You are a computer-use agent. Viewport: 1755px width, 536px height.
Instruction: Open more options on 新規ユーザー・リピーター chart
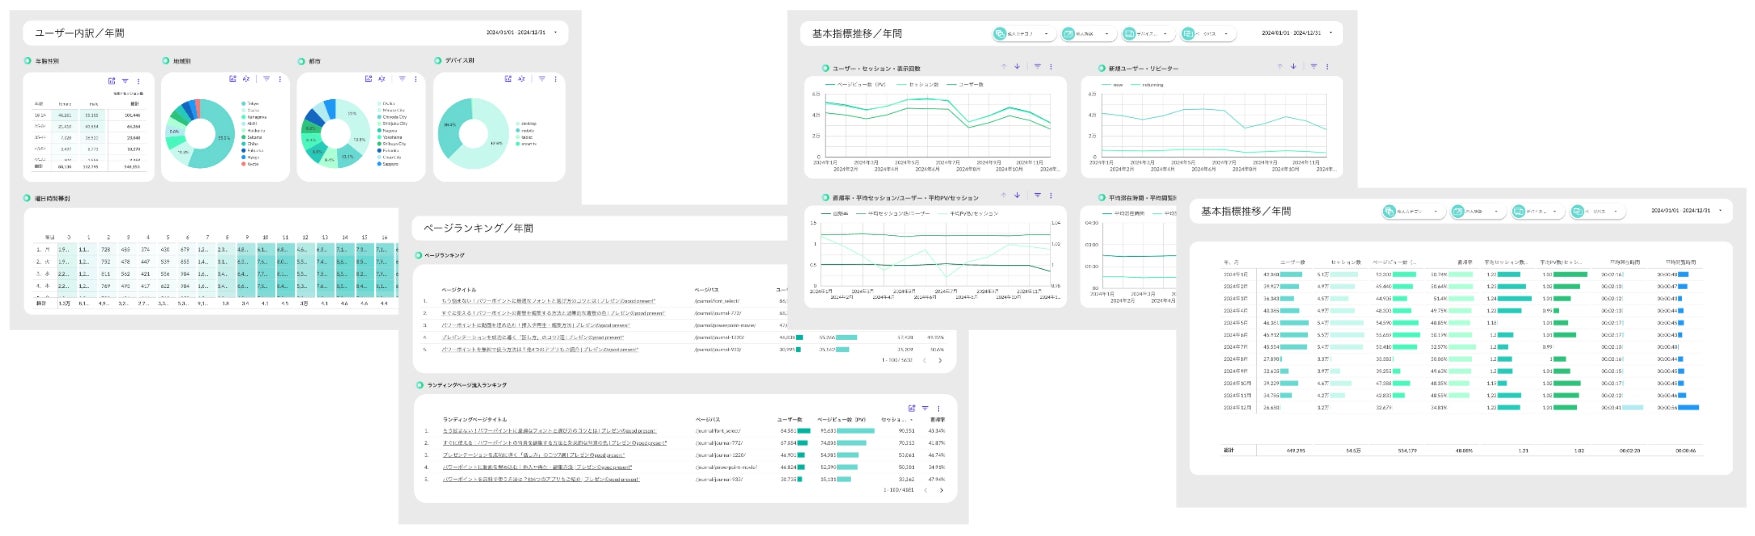(x=1327, y=67)
